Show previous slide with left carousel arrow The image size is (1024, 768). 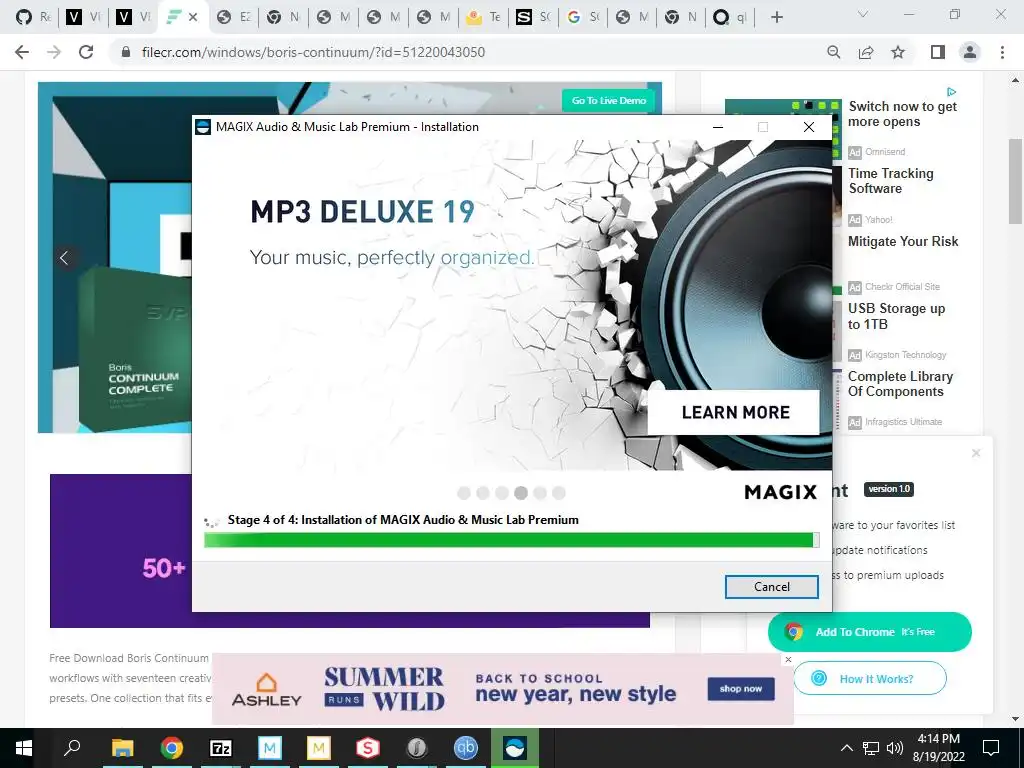64,258
